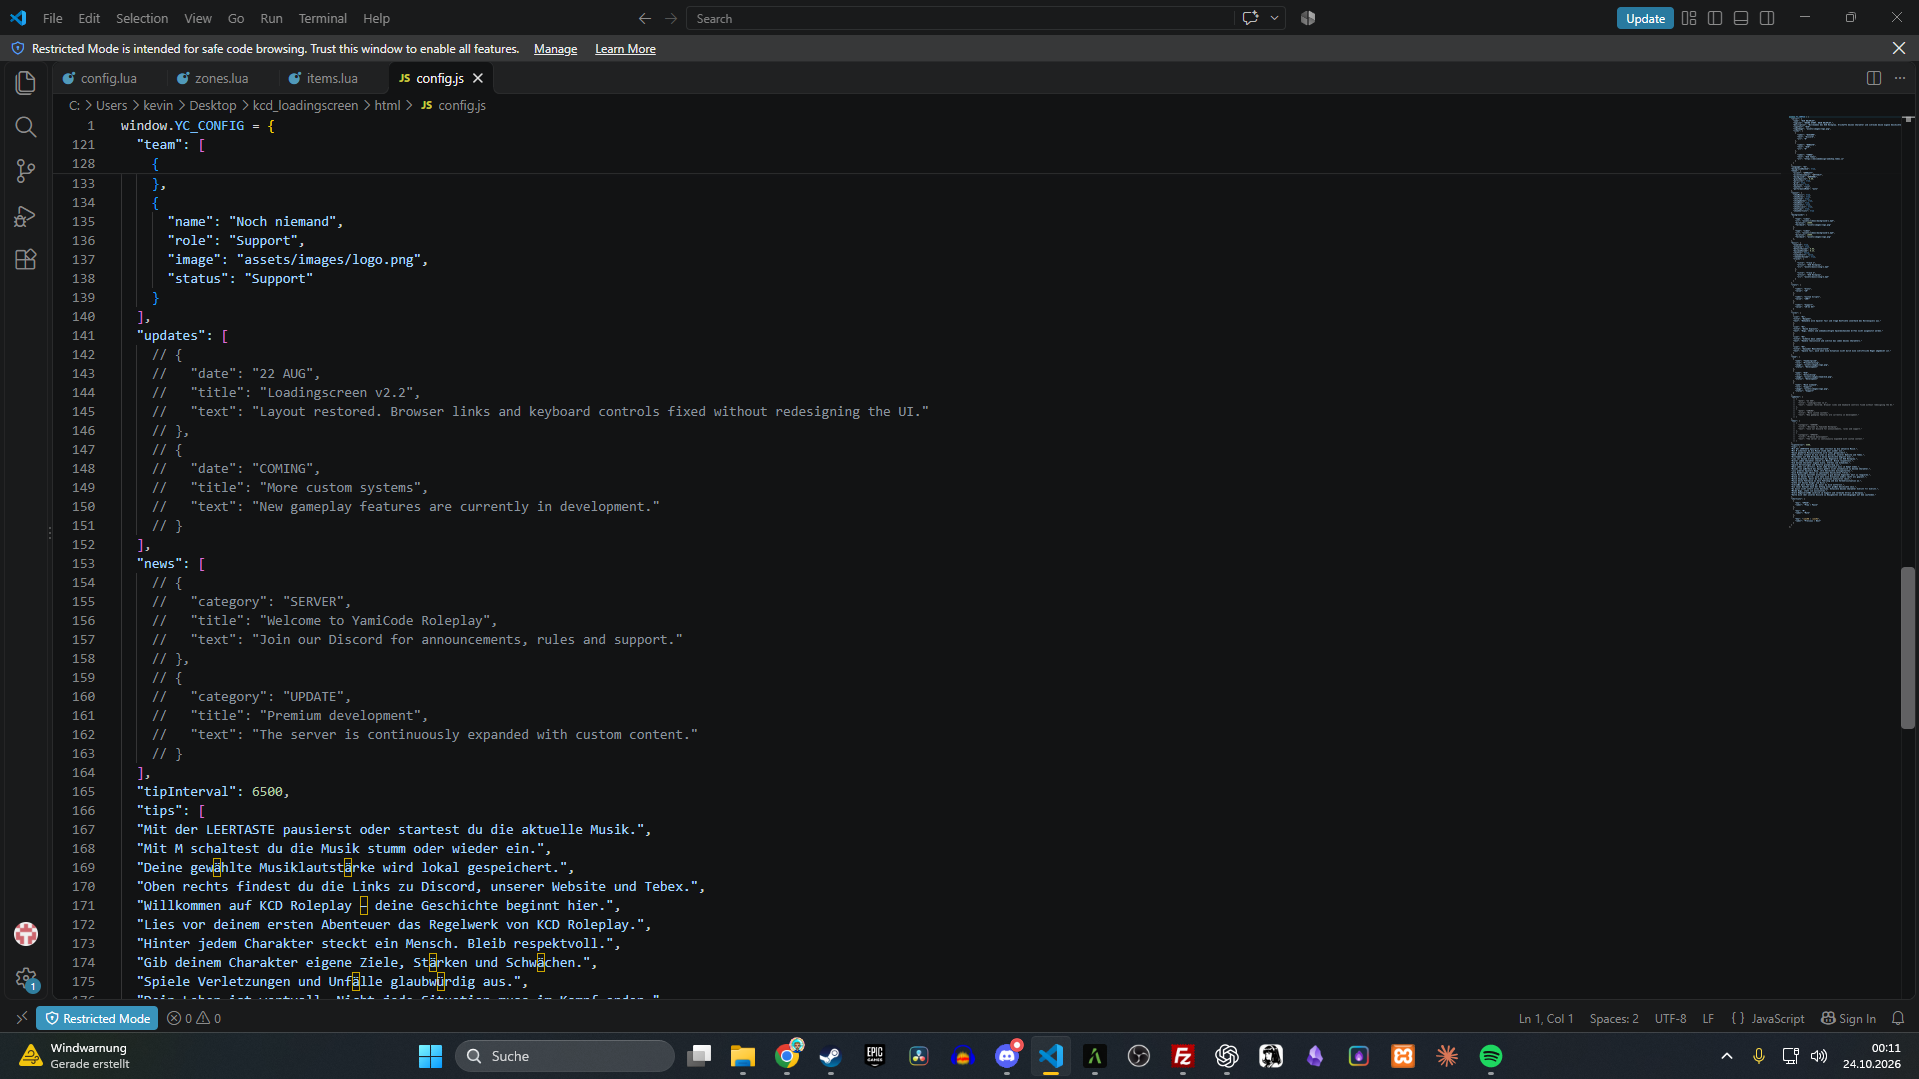Change end of line sequence LF
Viewport: 1919px width, 1079px height.
coord(1708,1018)
